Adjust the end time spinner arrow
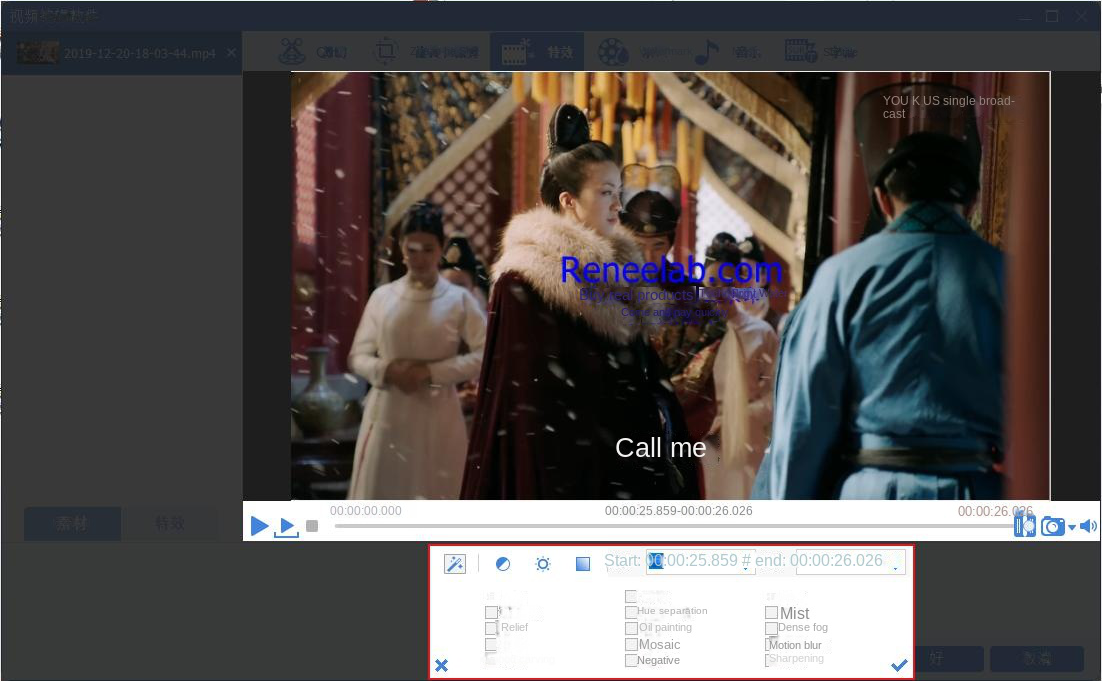1102x681 pixels. tap(895, 566)
